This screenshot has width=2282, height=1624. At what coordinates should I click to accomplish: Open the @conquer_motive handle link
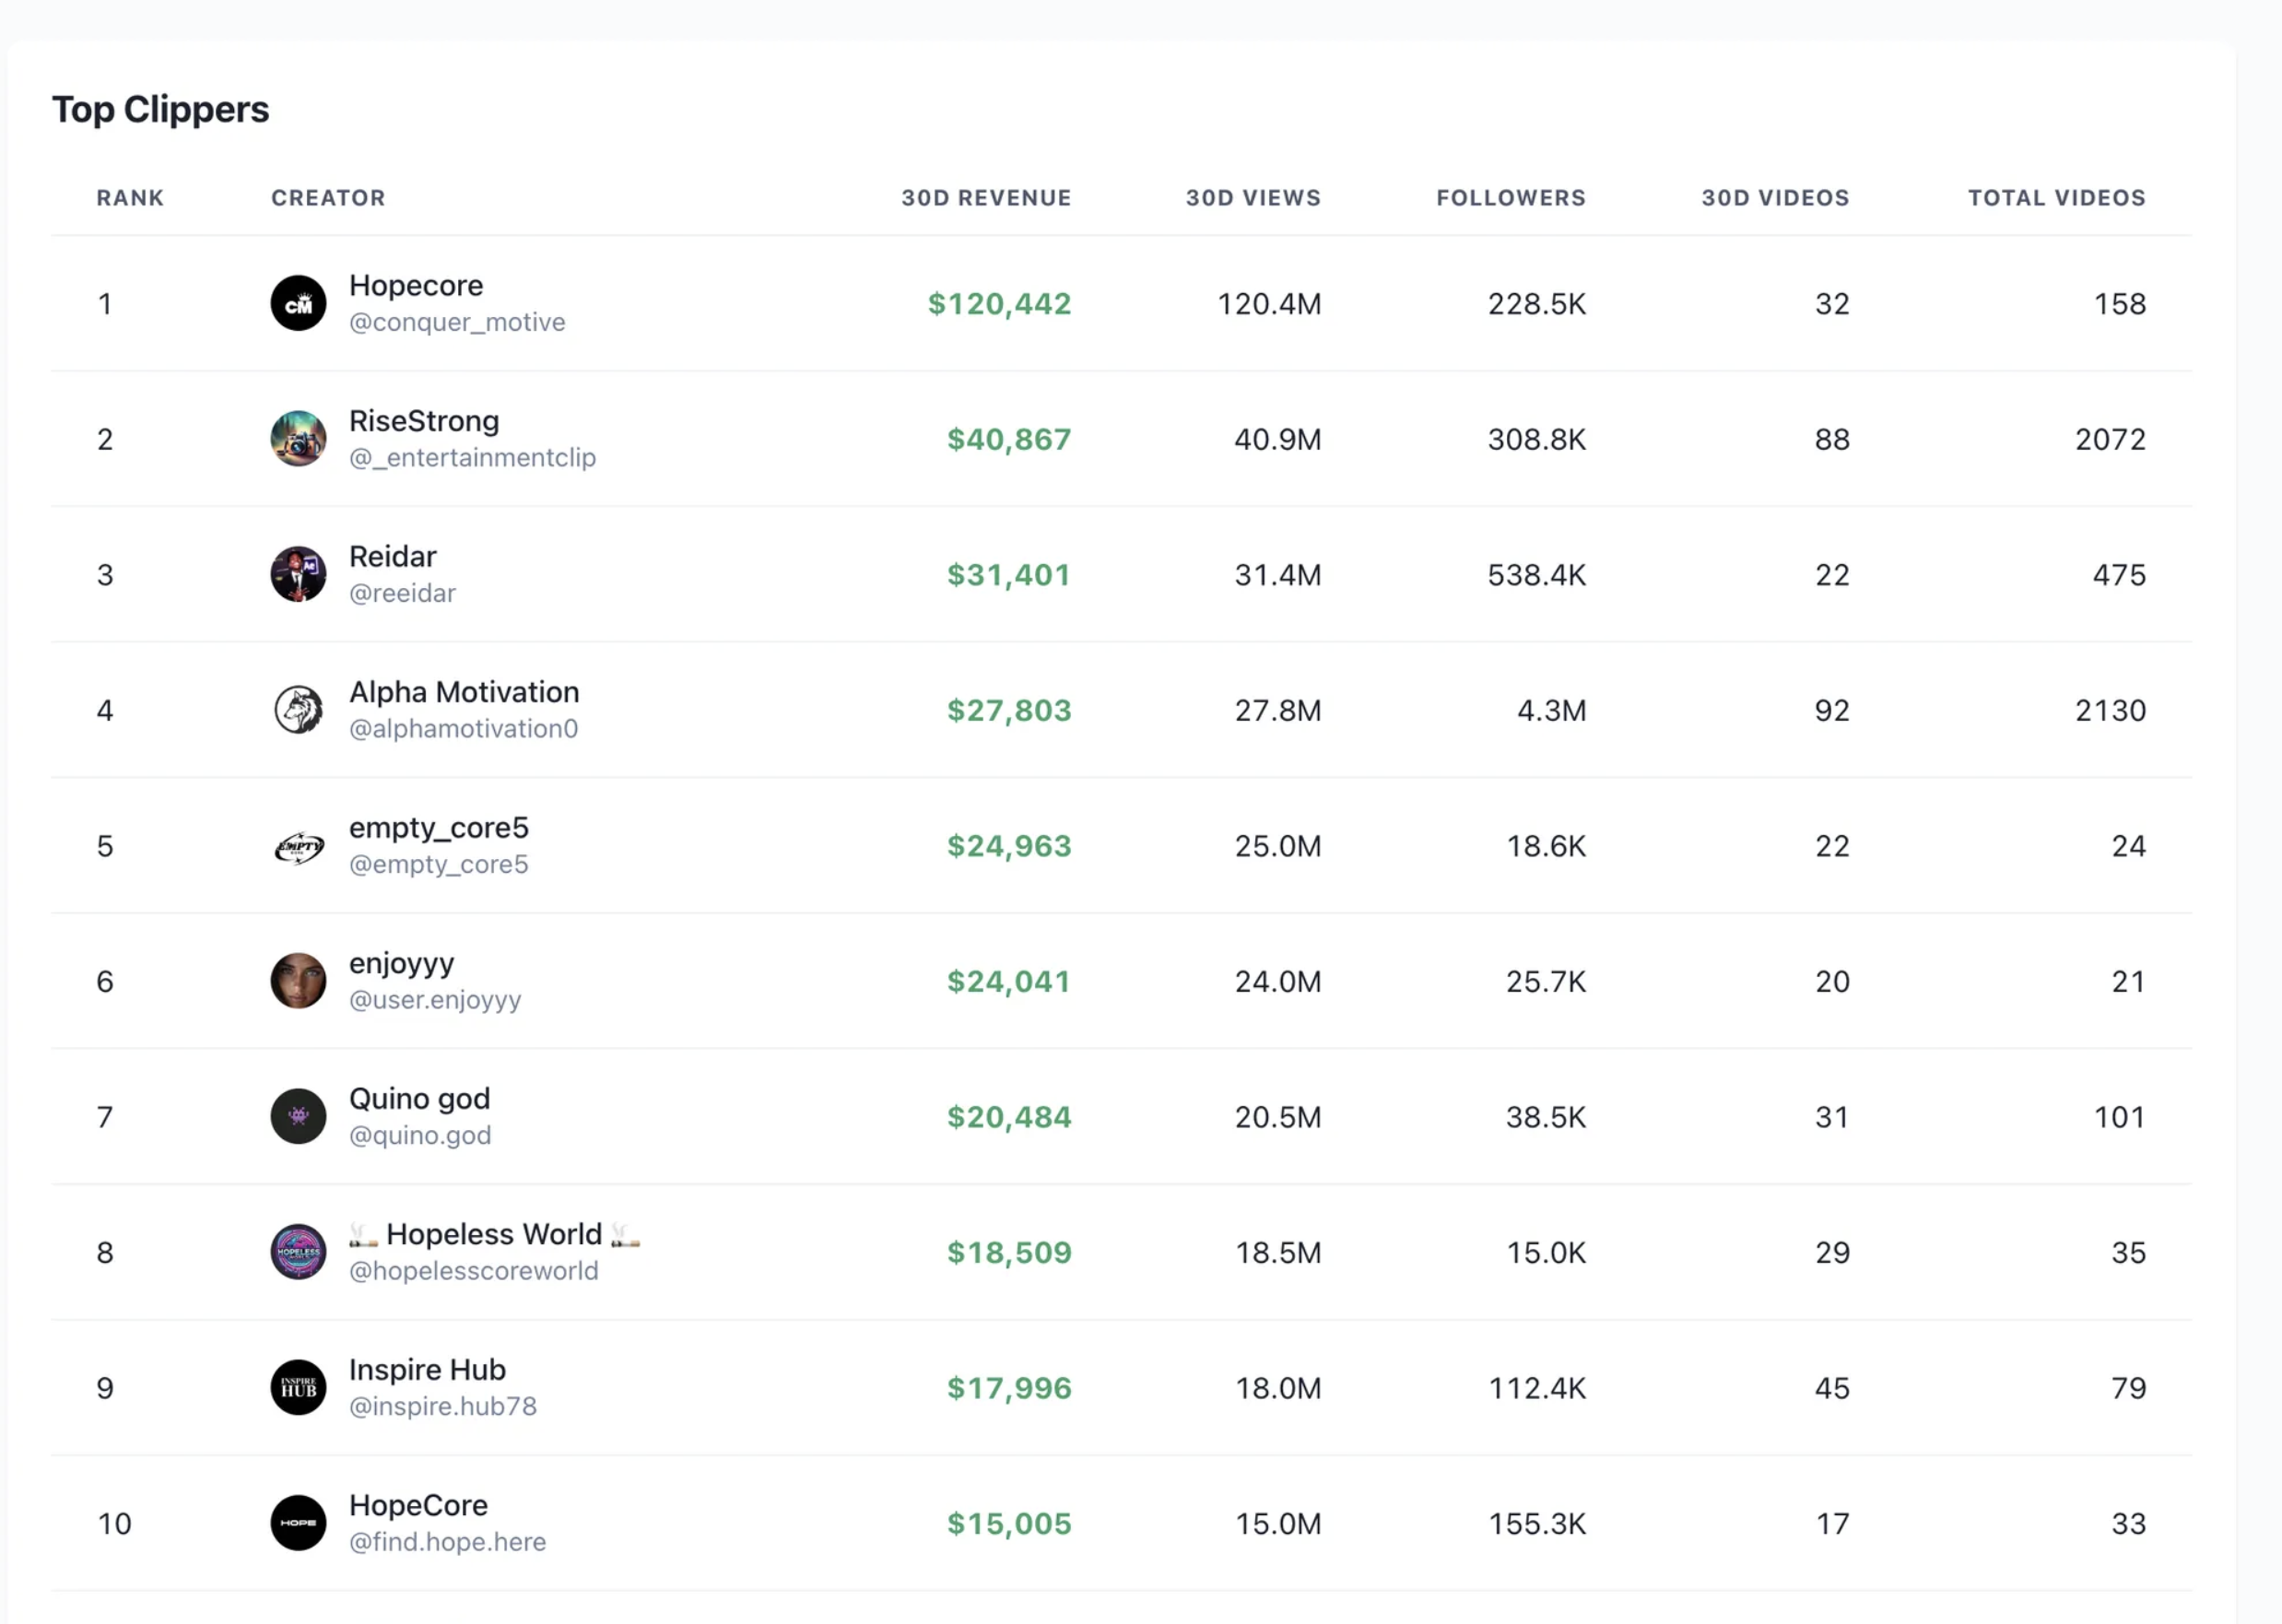(x=457, y=322)
